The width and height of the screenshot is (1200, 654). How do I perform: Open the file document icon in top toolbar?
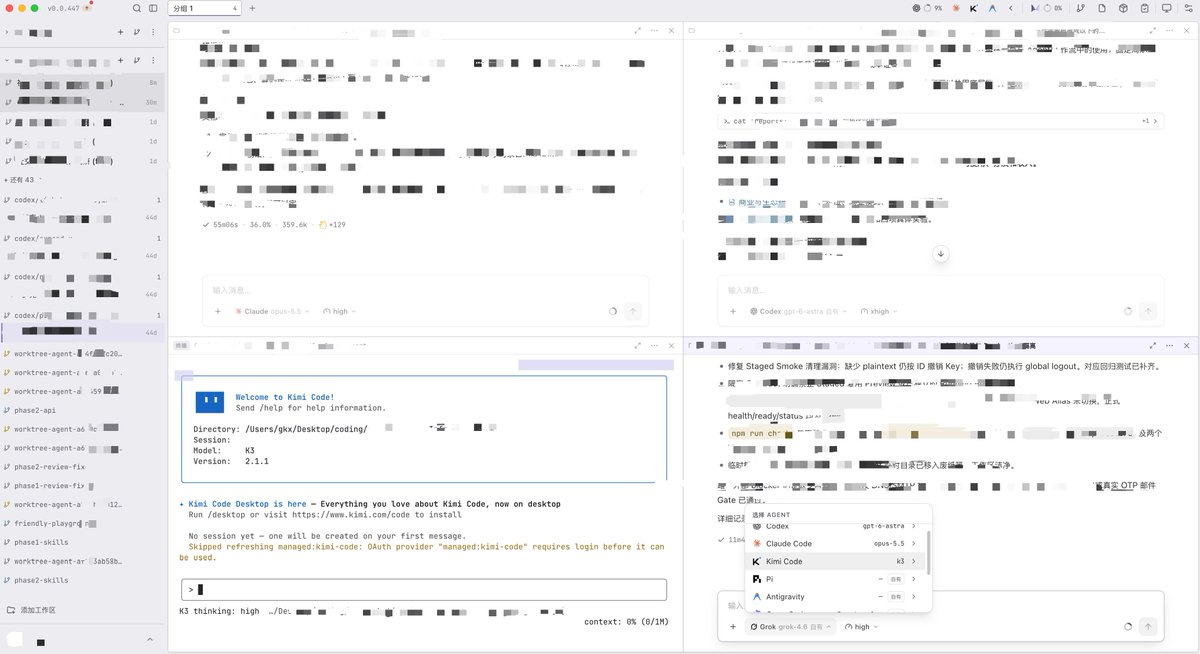point(1101,8)
